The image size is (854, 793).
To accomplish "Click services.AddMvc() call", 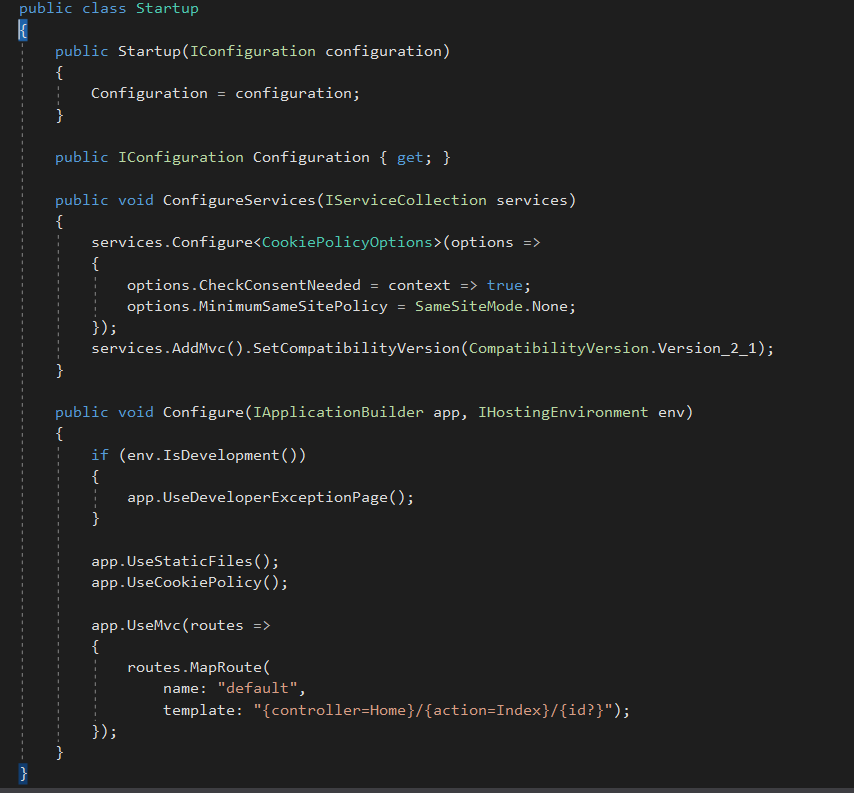I will [x=167, y=349].
